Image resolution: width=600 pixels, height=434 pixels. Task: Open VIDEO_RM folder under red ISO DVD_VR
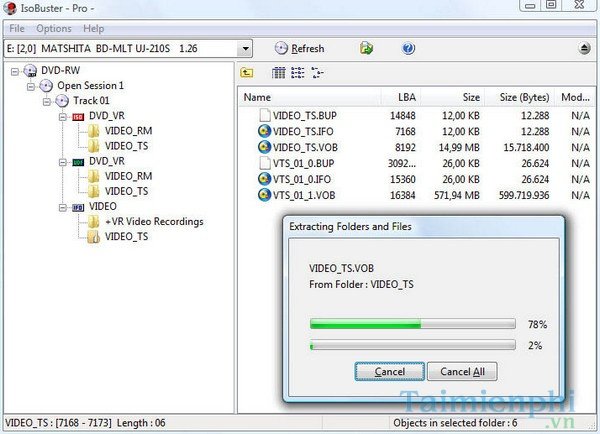click(x=129, y=131)
